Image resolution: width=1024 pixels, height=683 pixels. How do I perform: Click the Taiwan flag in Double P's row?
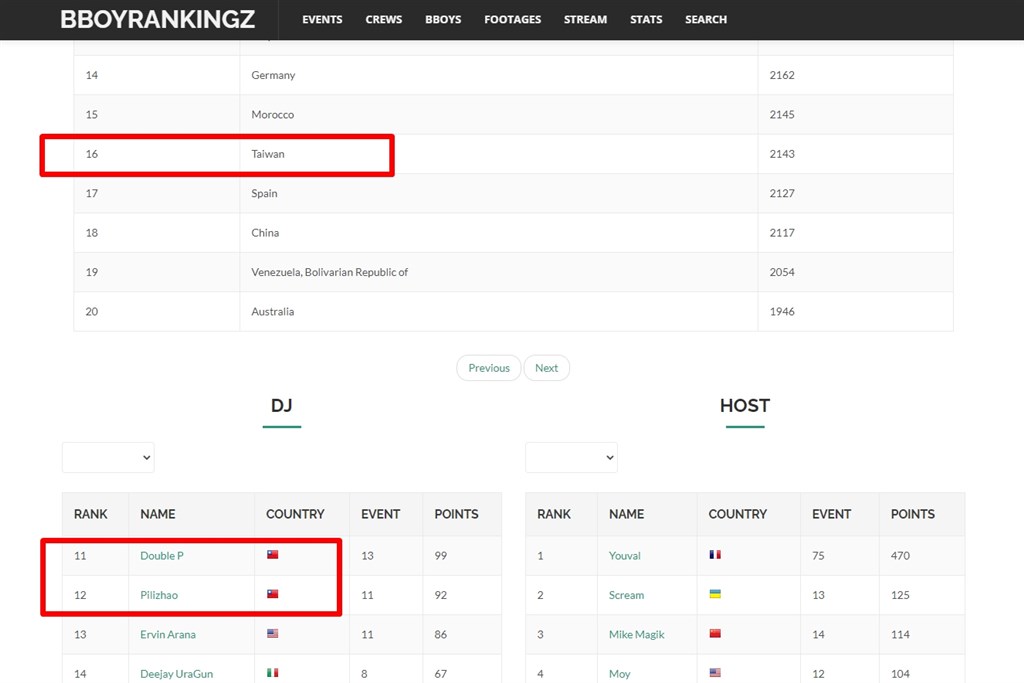click(273, 554)
